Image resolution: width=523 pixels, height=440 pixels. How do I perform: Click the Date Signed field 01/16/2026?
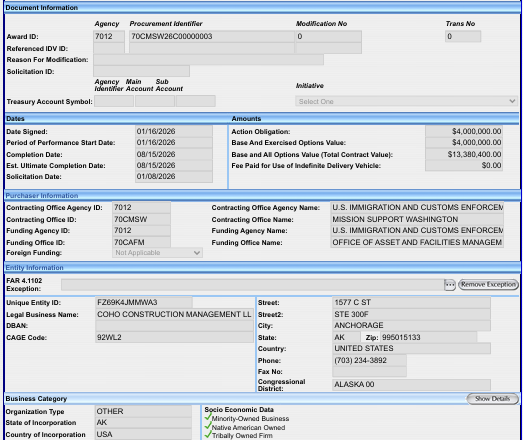pos(174,131)
